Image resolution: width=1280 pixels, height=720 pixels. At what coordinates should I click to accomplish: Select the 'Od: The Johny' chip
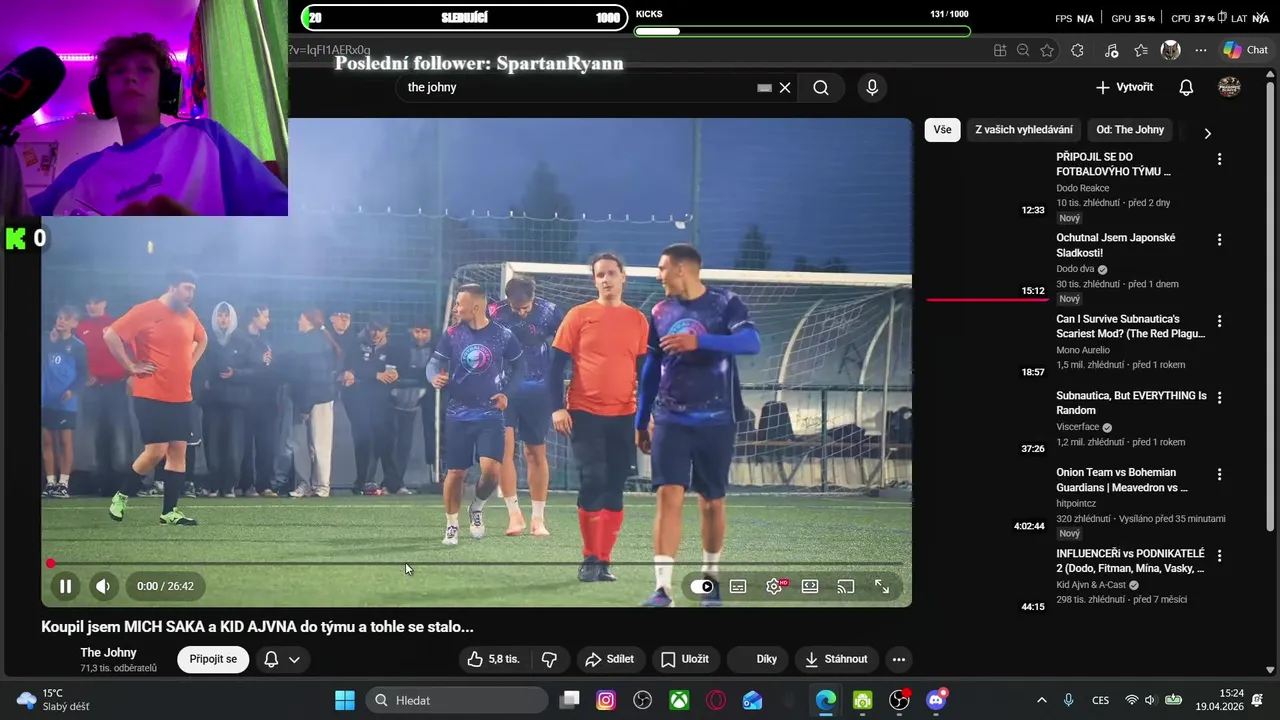point(1130,130)
